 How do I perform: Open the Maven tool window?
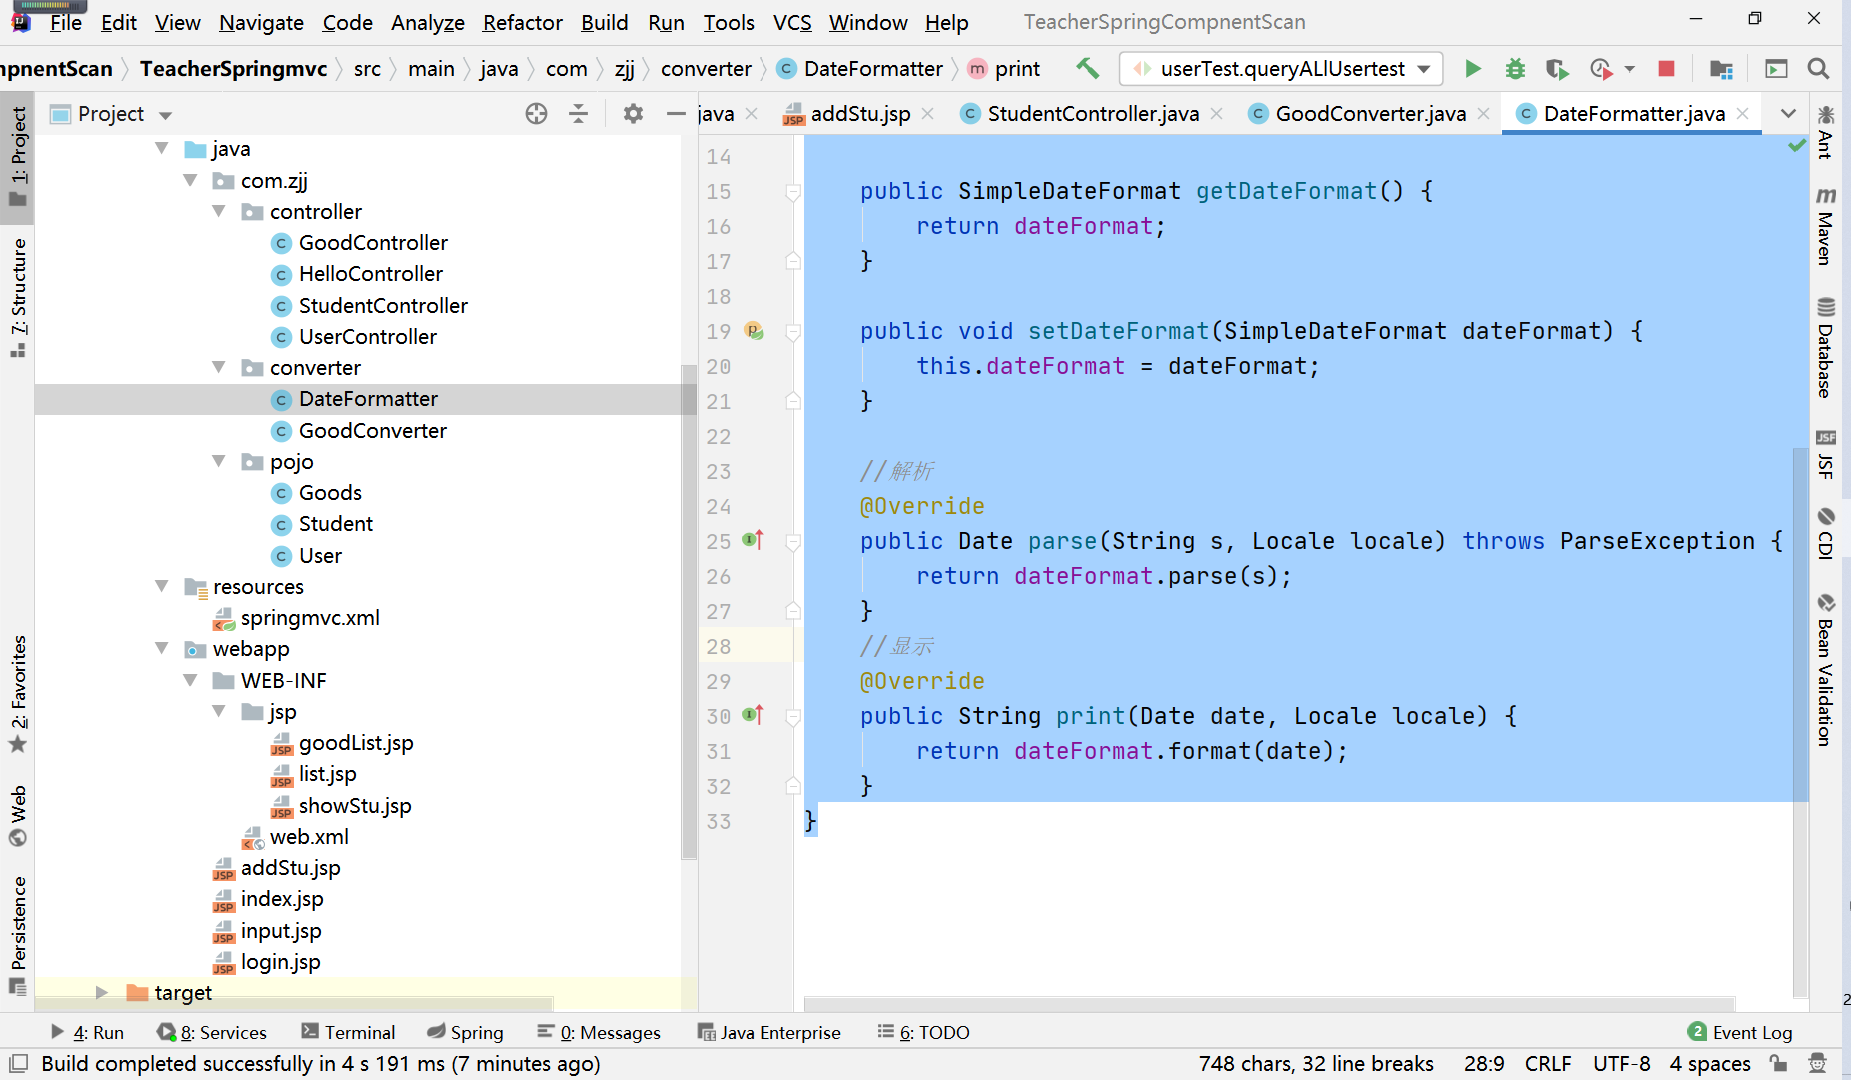click(x=1826, y=227)
